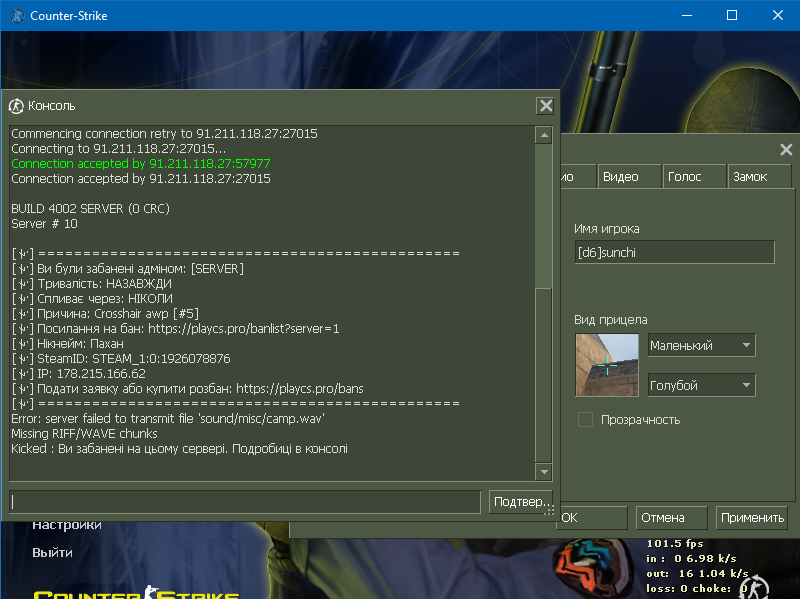Click the 'Missing RIFF/WAVE chunks' line
This screenshot has width=800, height=599.
(84, 434)
